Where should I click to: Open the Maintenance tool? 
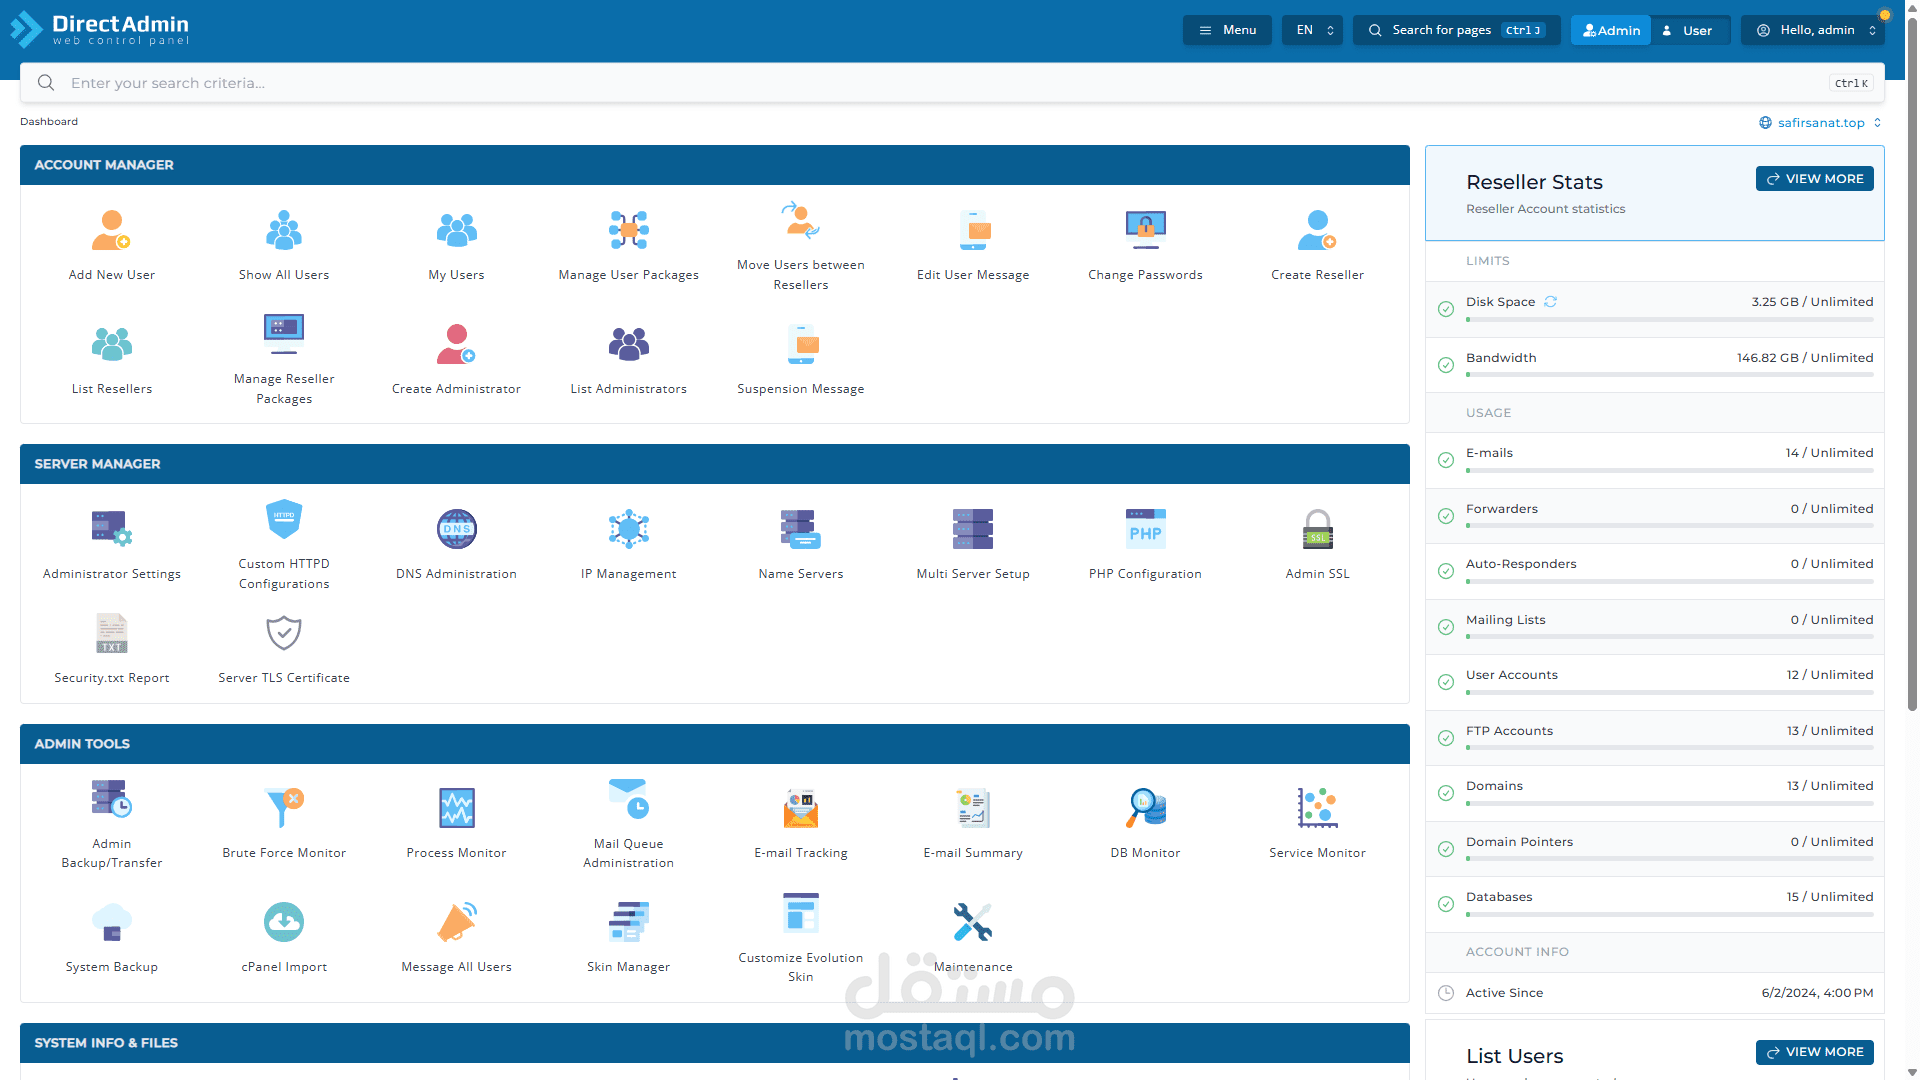pyautogui.click(x=973, y=932)
